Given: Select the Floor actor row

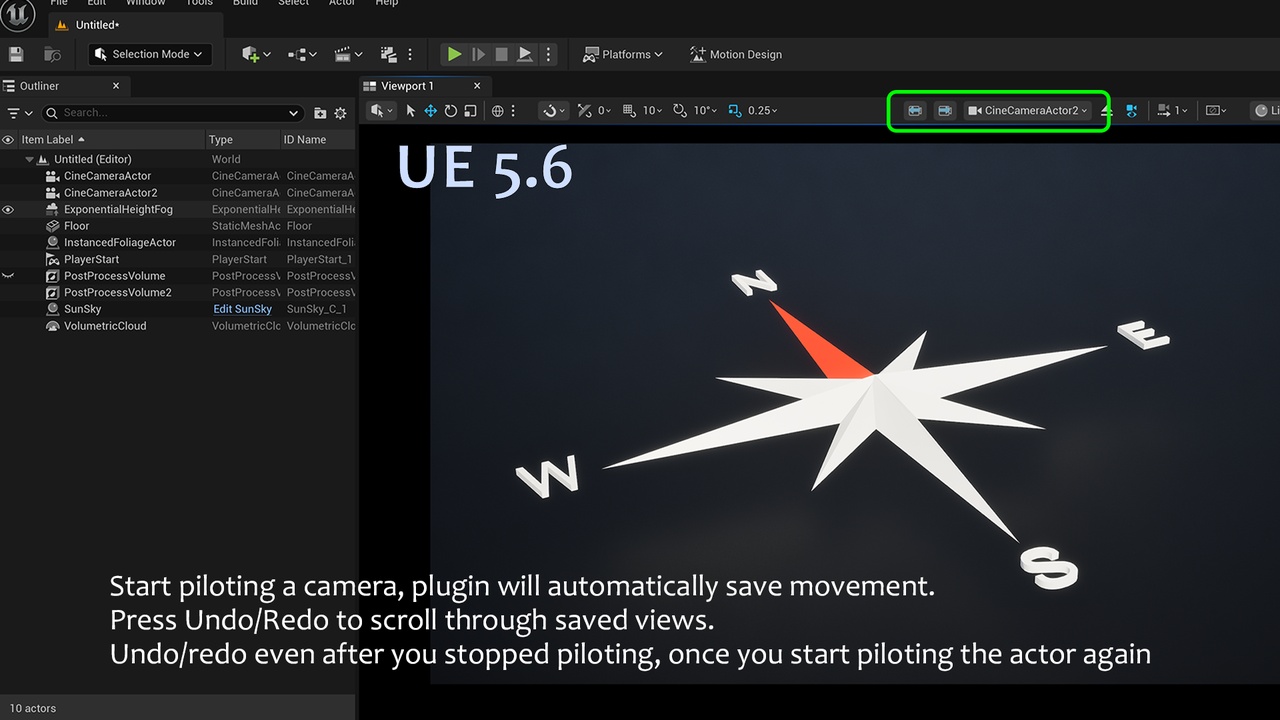Looking at the screenshot, I should point(178,226).
